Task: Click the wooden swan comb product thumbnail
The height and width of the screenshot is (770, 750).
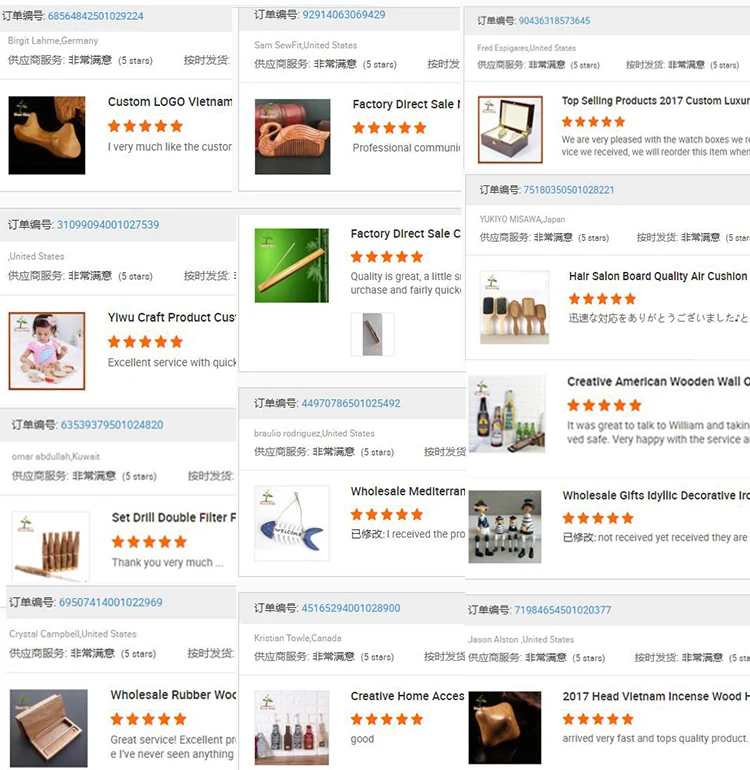Action: coord(292,137)
